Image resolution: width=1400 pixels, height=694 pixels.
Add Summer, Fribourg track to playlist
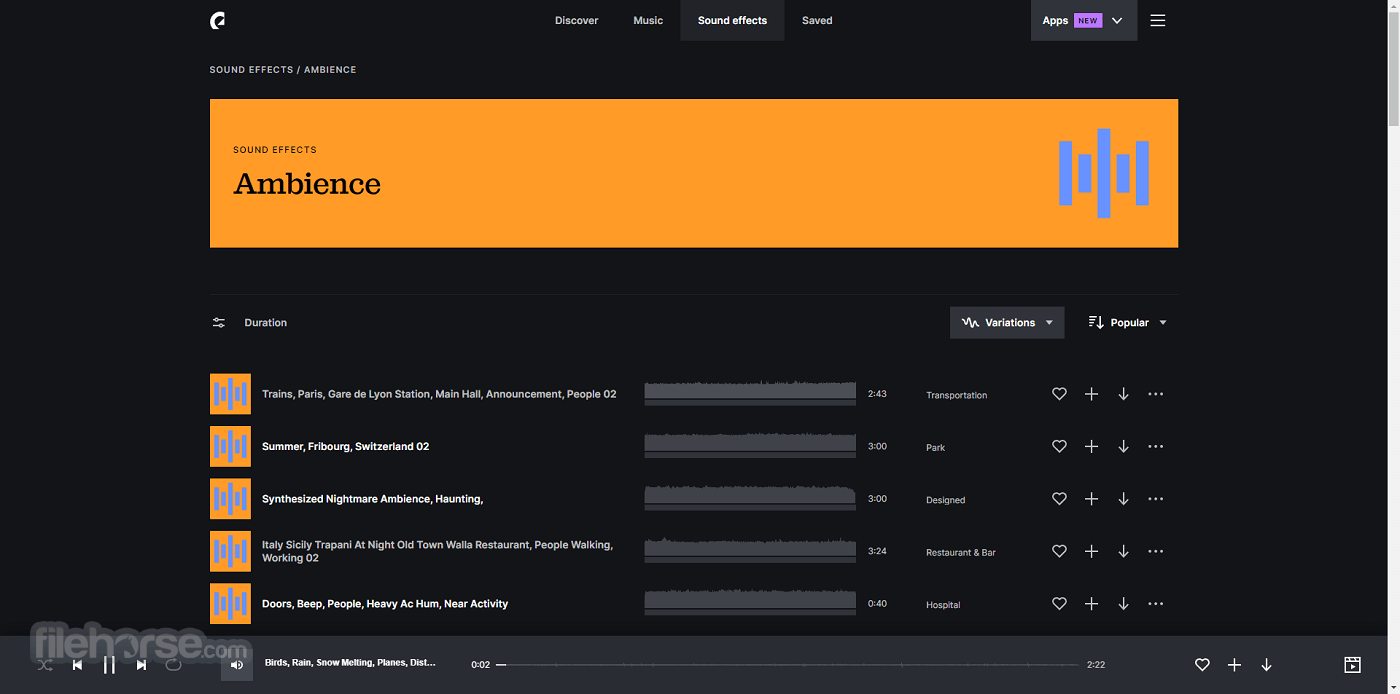click(x=1091, y=447)
